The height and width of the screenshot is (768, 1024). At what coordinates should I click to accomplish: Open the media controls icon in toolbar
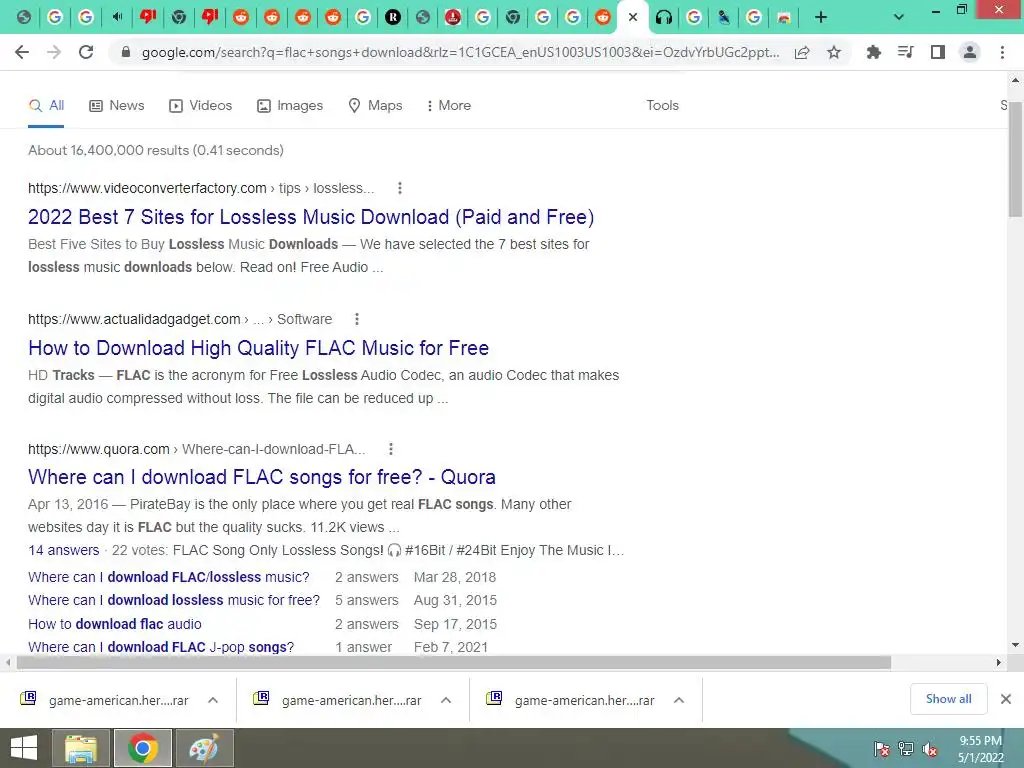(x=906, y=52)
